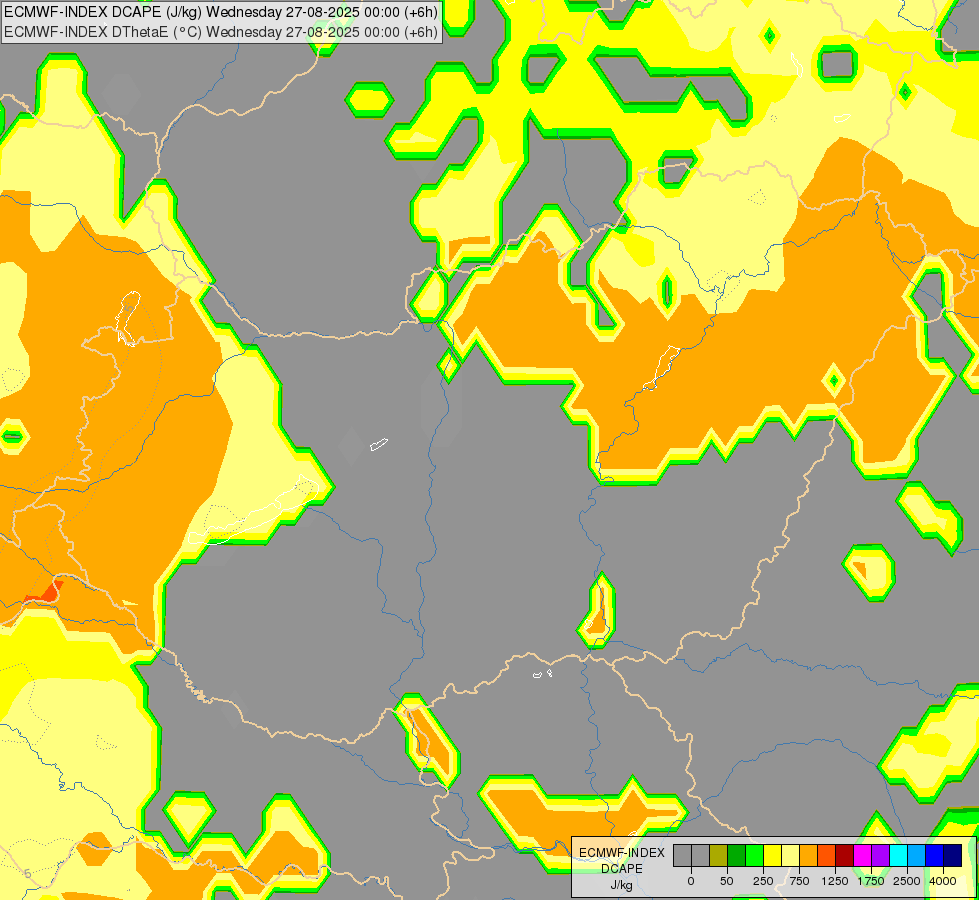The width and height of the screenshot is (979, 900).
Task: Click the legend value label 250
Action: pos(763,881)
